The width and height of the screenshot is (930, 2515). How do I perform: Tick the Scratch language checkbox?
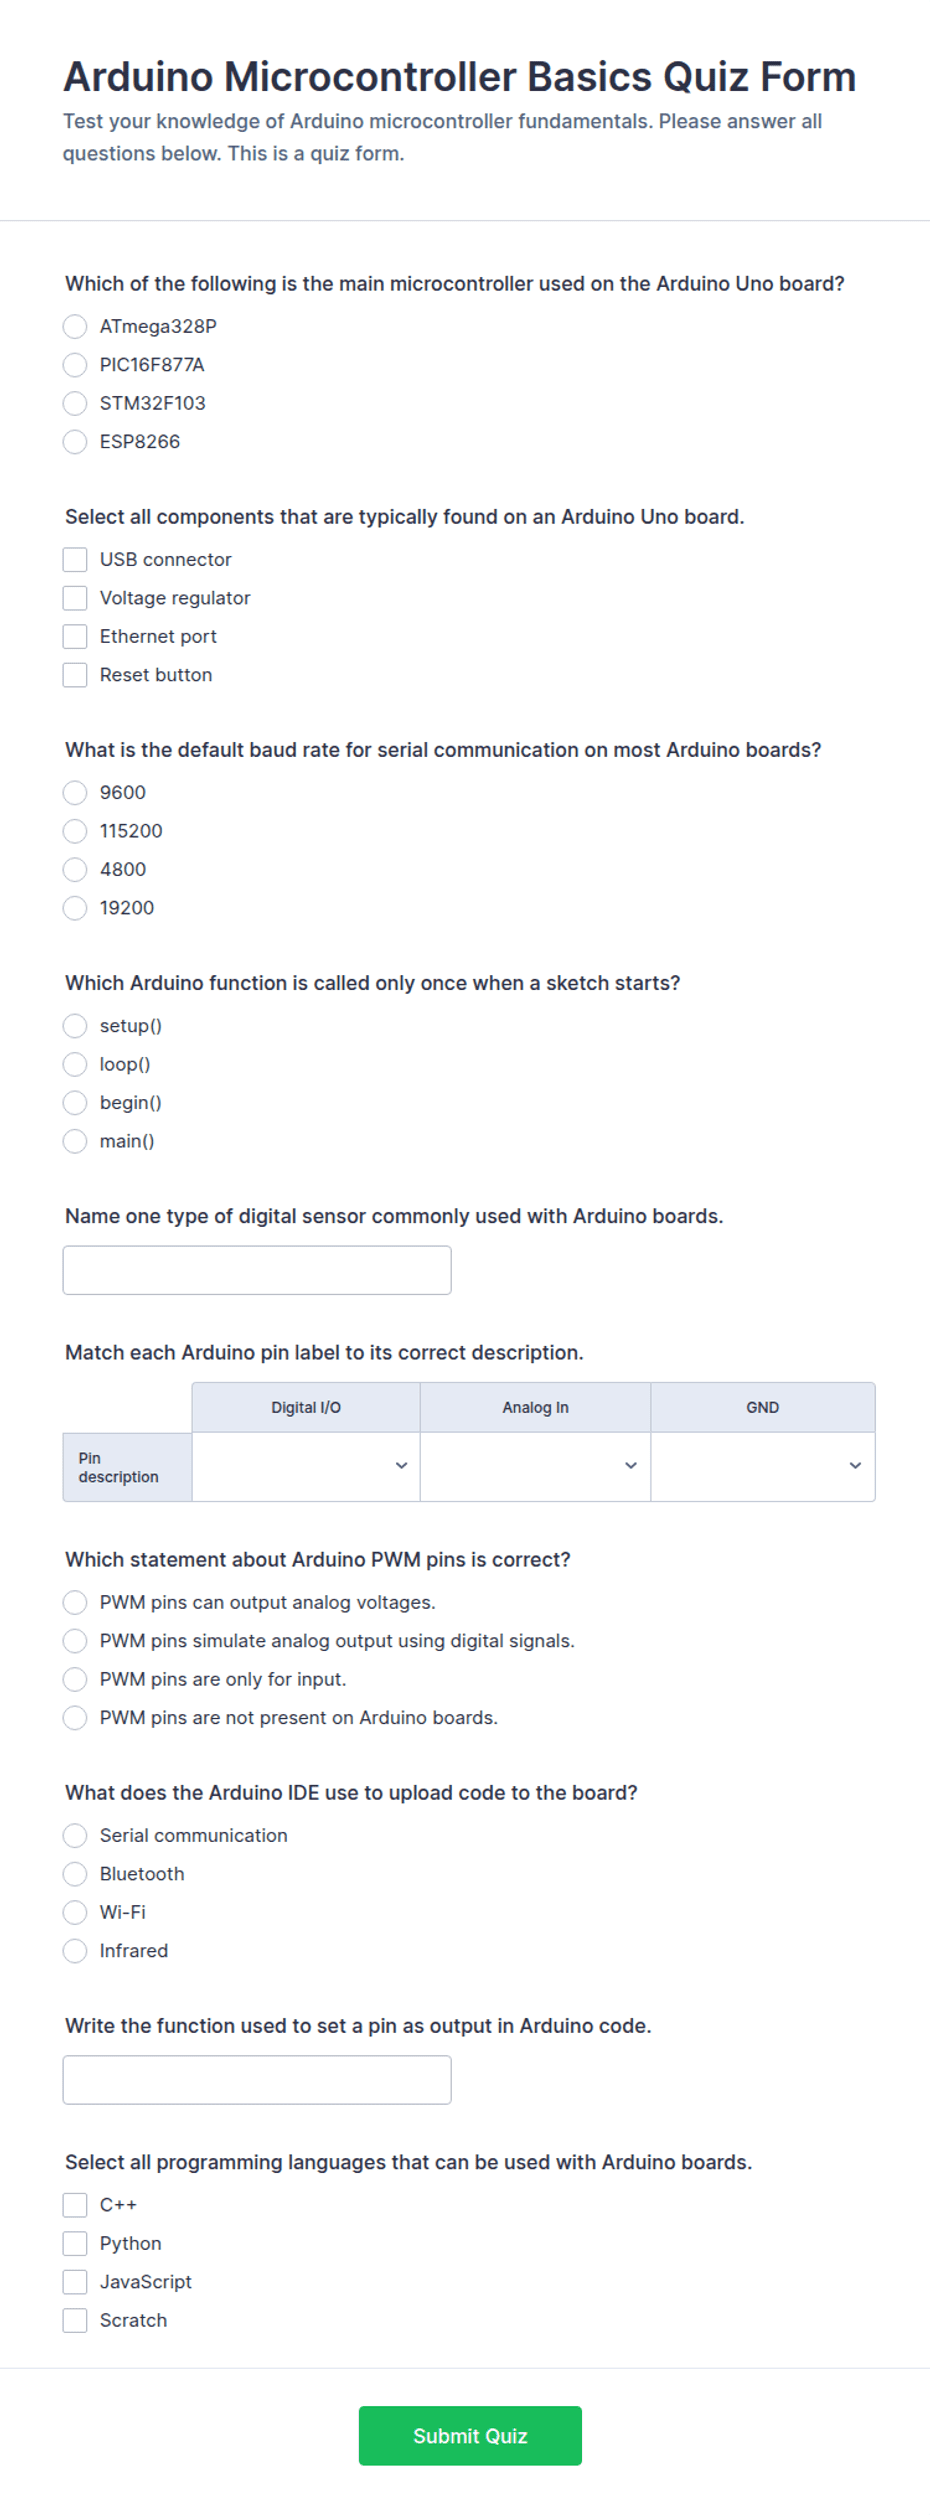coord(75,2320)
